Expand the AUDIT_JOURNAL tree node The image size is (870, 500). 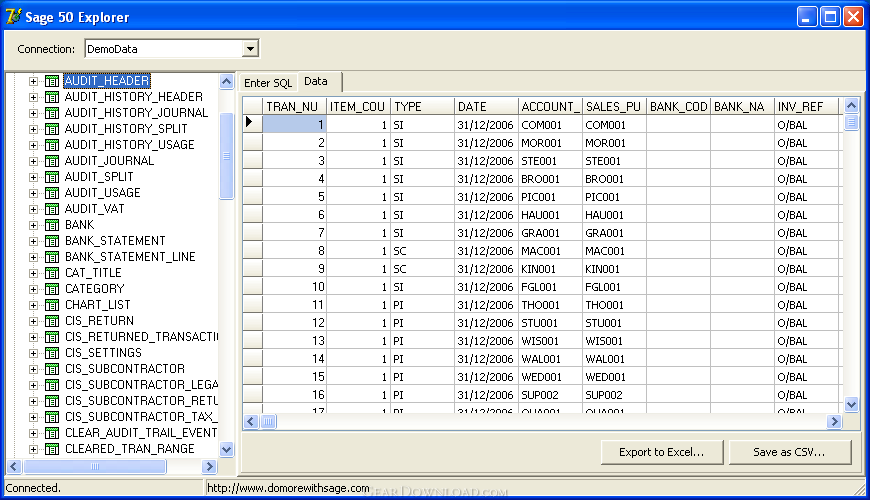tap(33, 161)
